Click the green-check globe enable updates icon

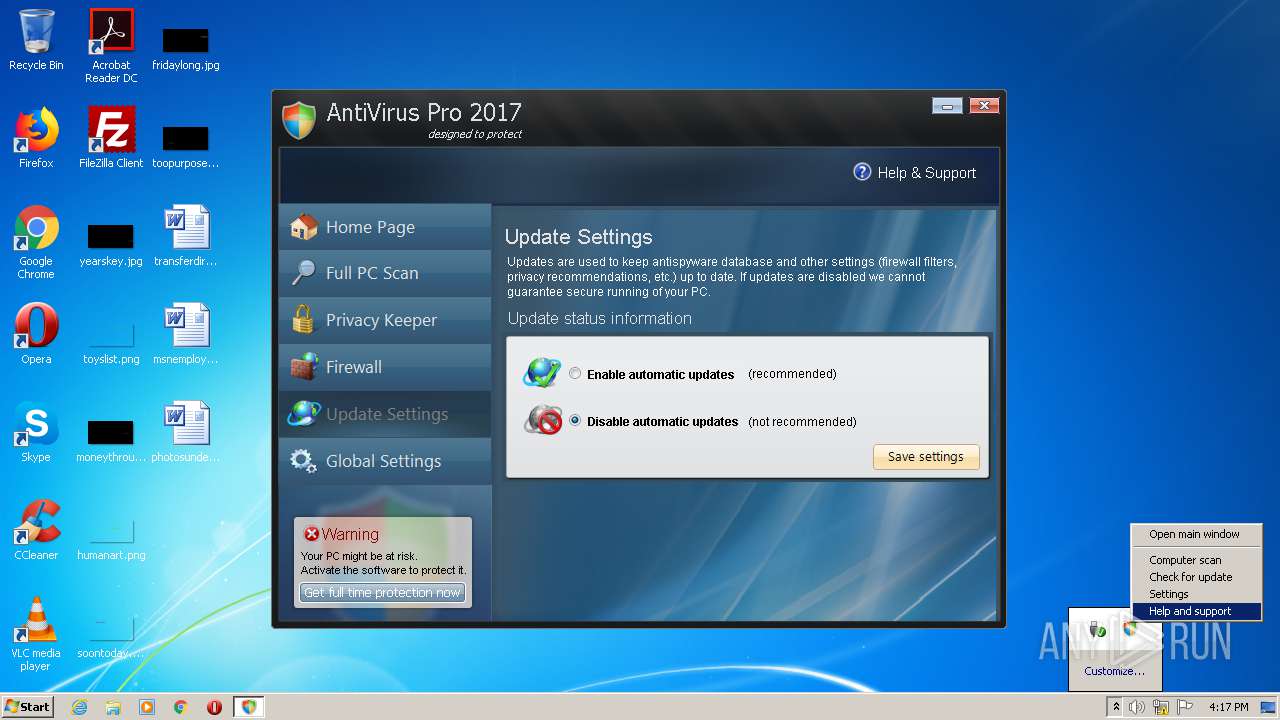542,373
